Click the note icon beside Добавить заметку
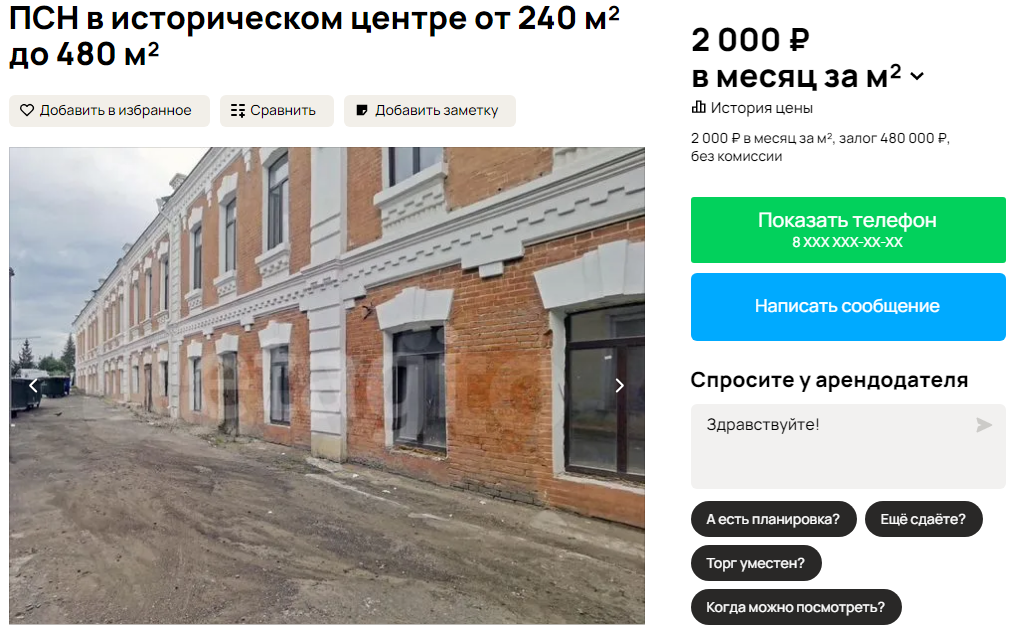The image size is (1012, 633). (x=362, y=110)
